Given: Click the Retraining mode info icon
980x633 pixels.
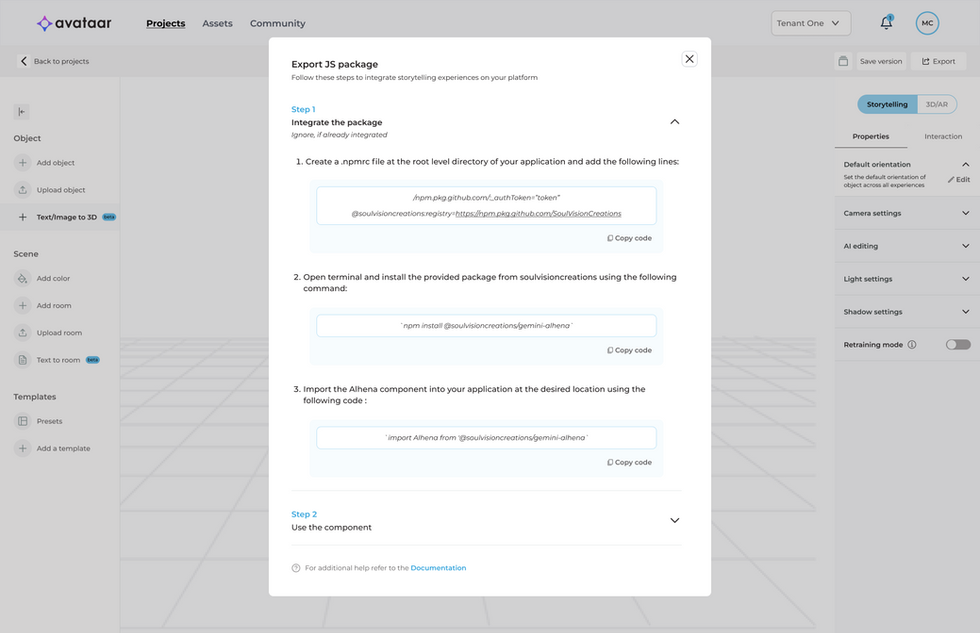Looking at the screenshot, I should coord(912,345).
